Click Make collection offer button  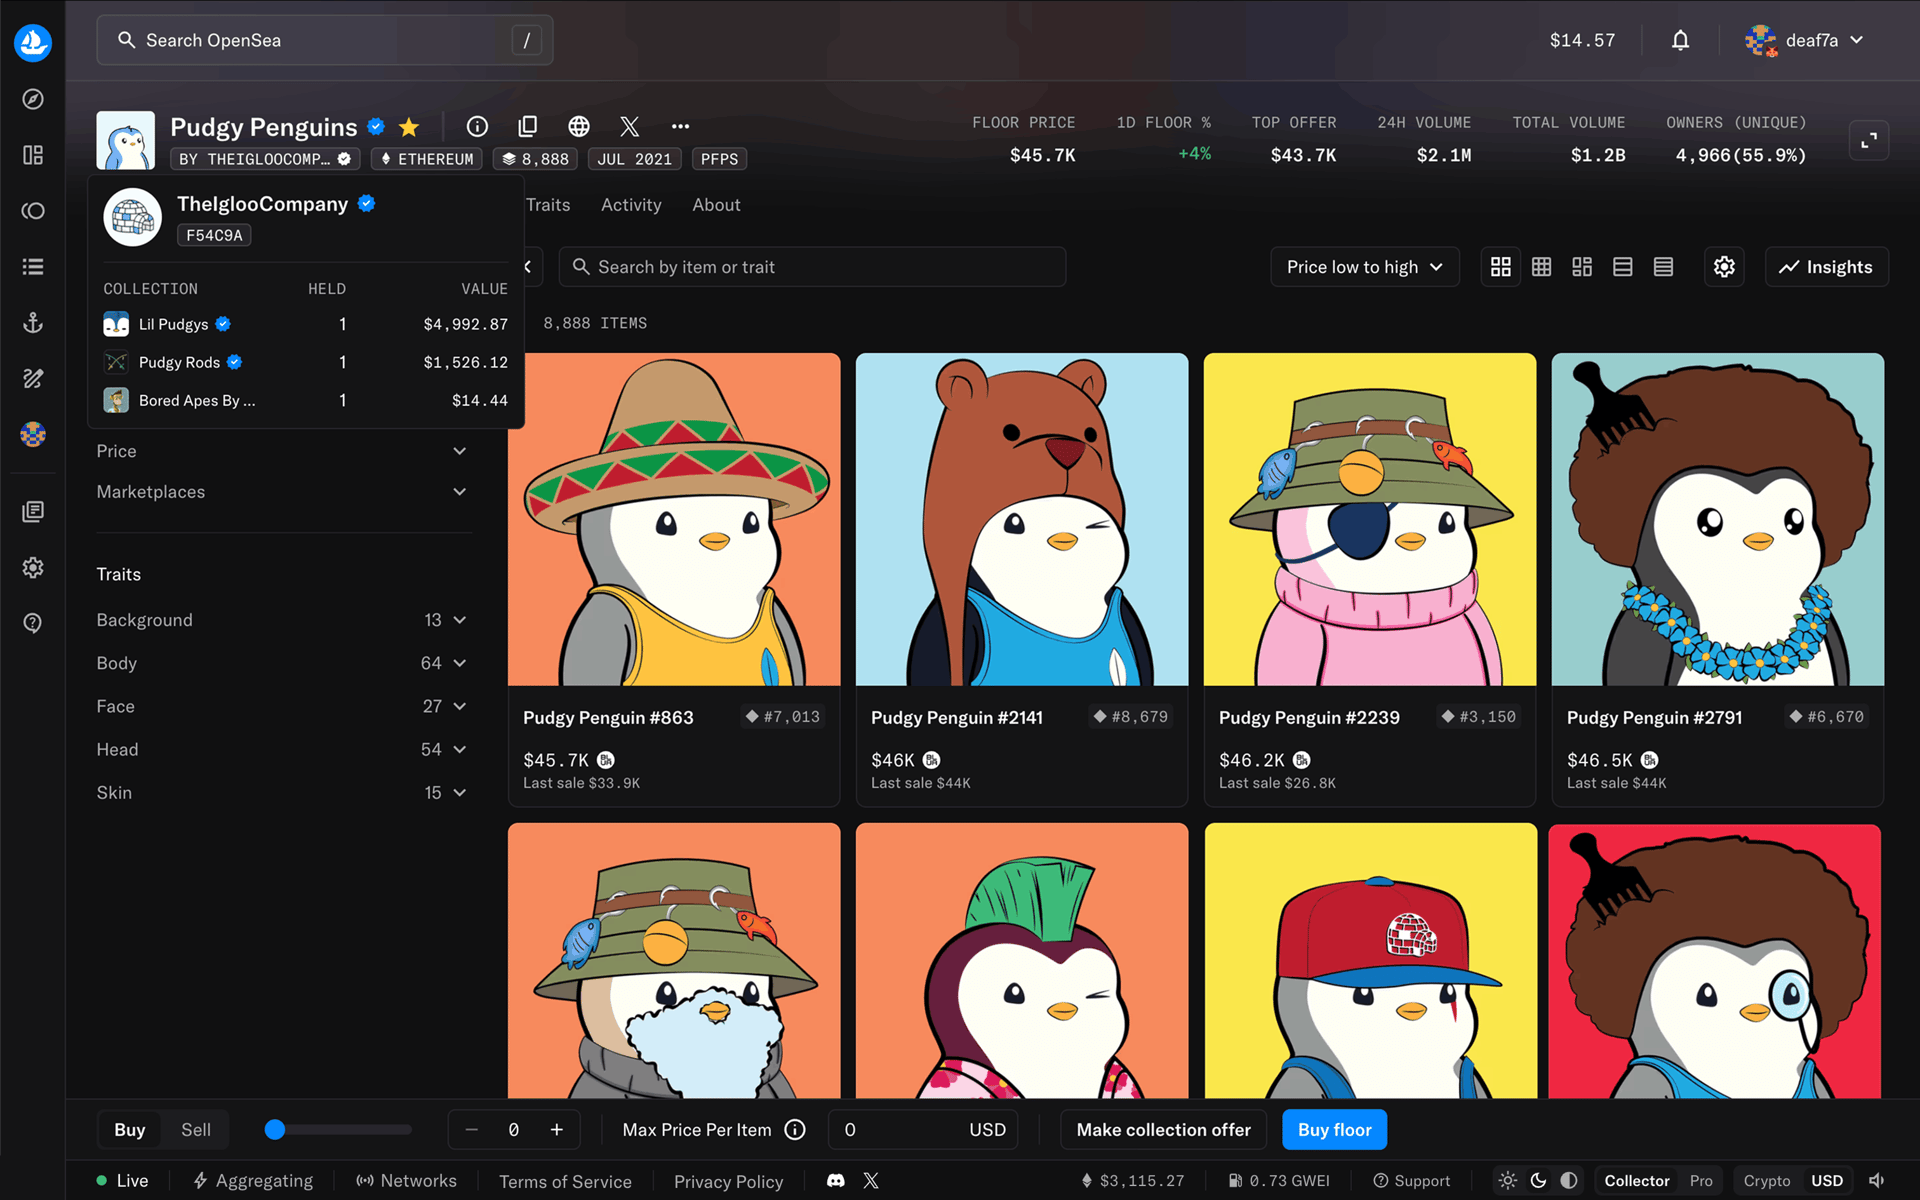(1163, 1130)
